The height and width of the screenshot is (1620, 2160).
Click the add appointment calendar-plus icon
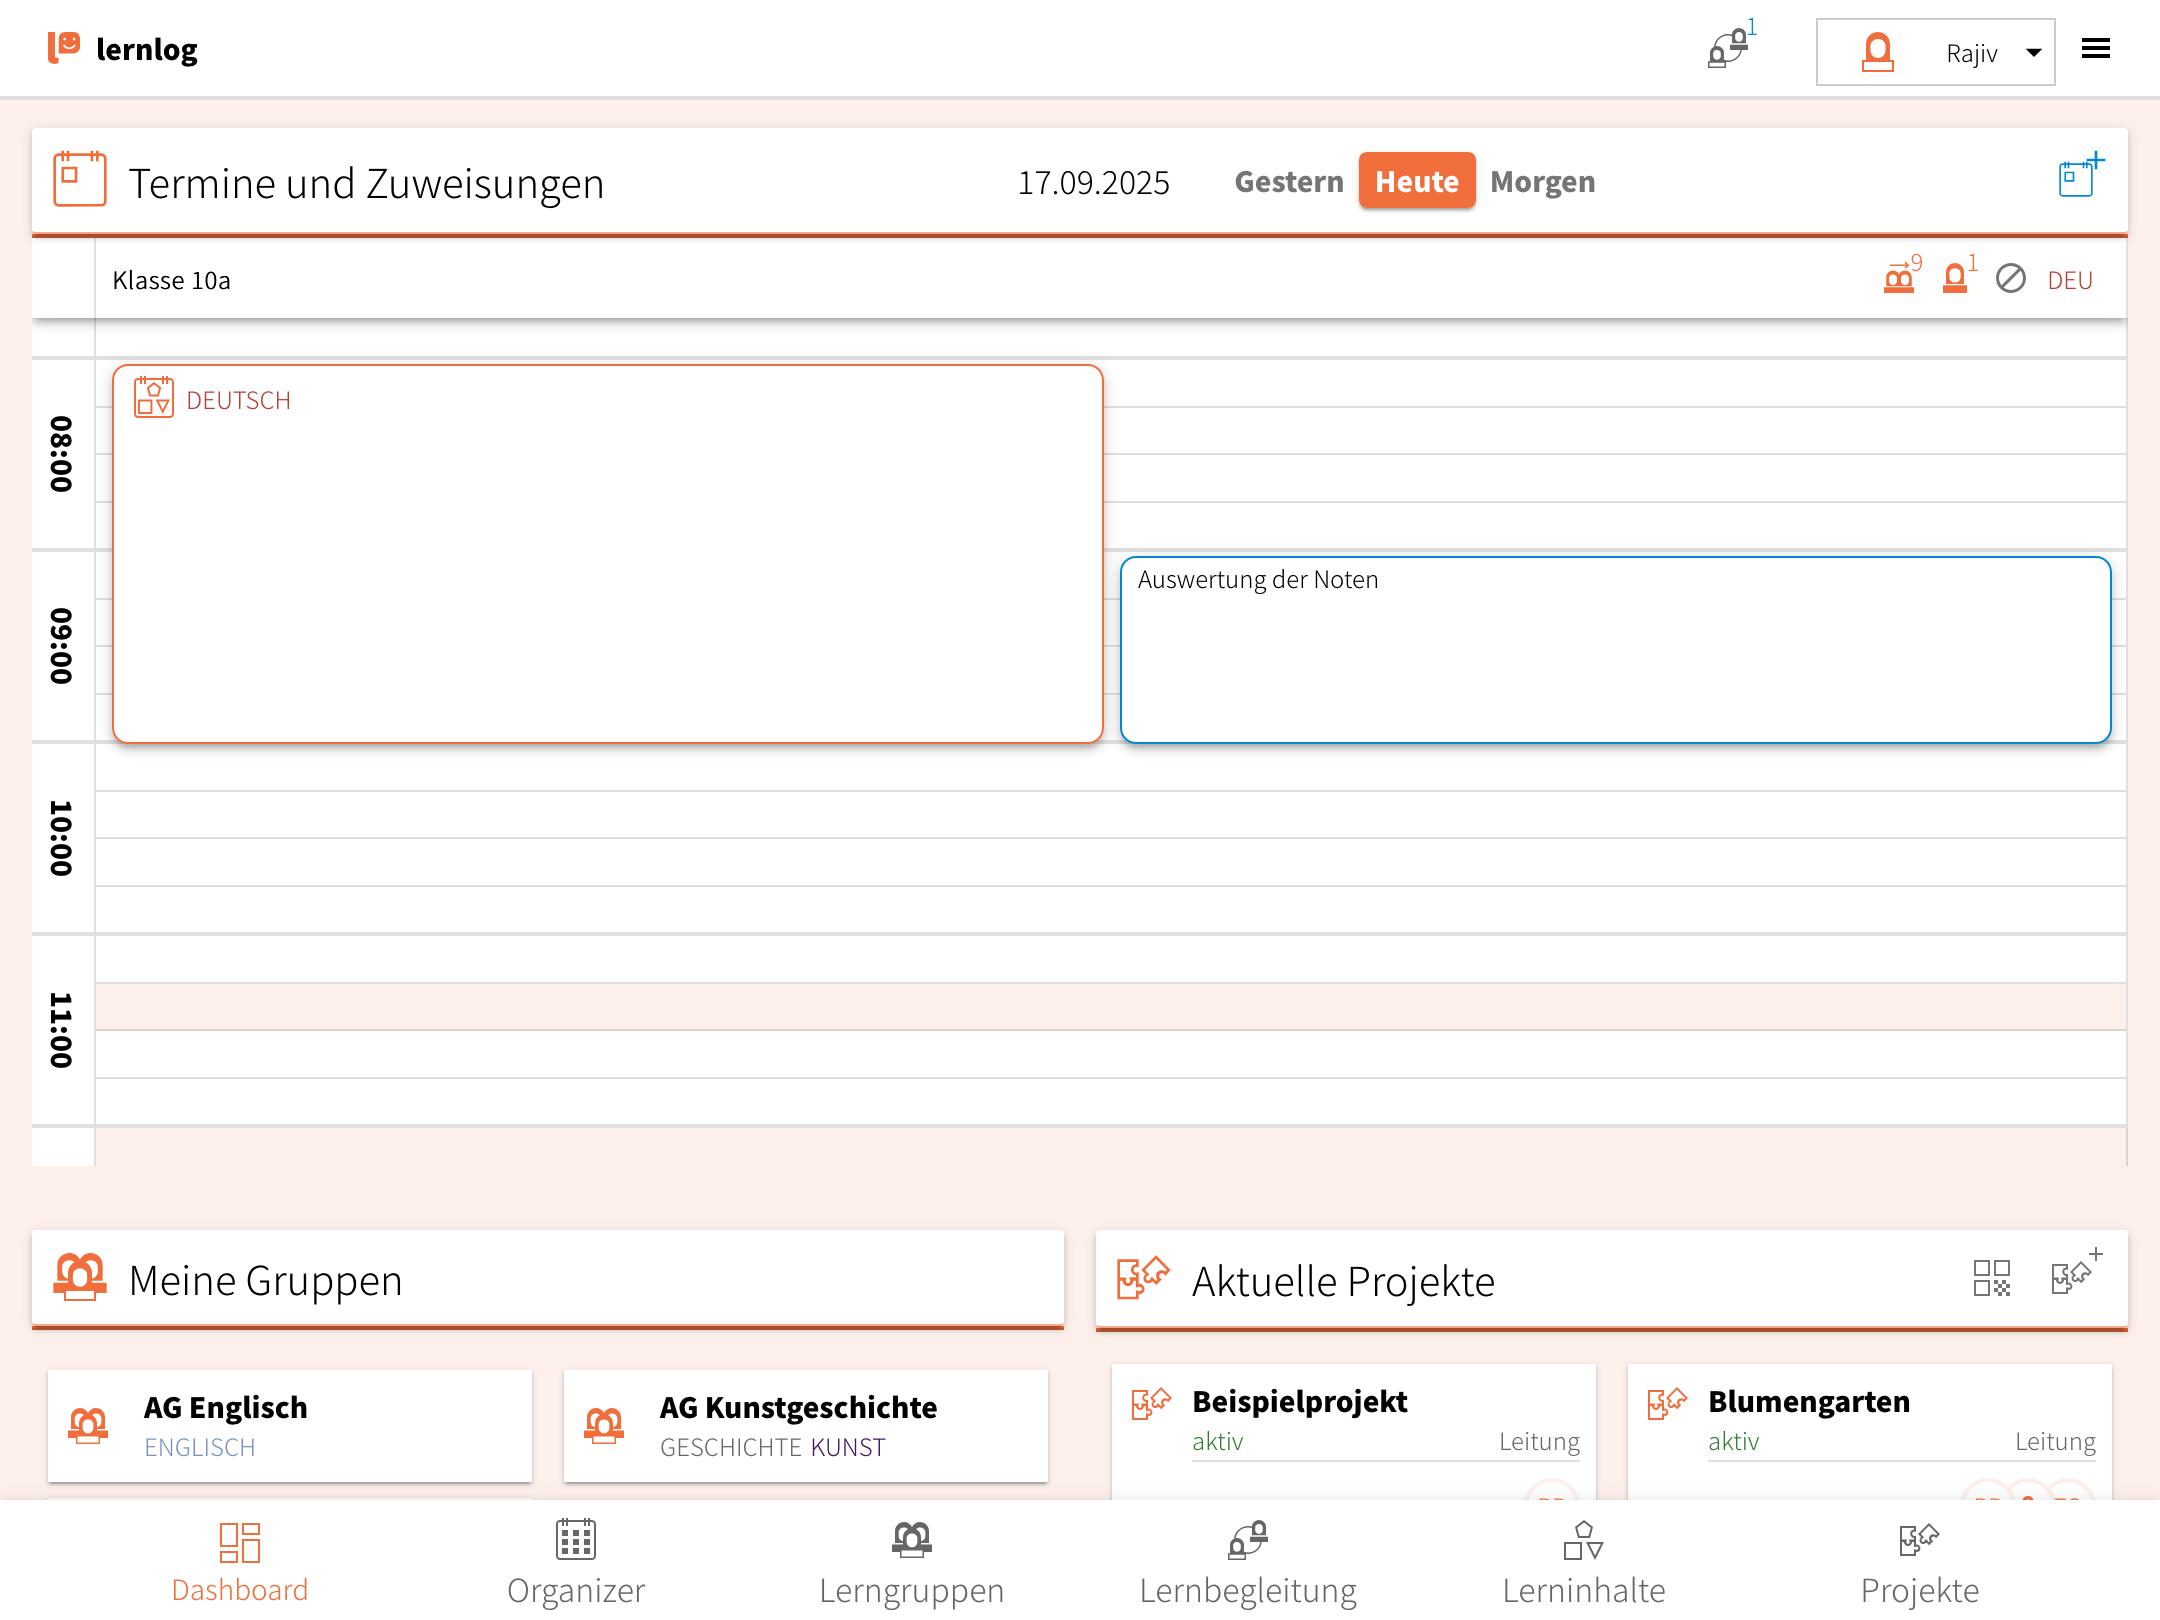[x=2078, y=179]
